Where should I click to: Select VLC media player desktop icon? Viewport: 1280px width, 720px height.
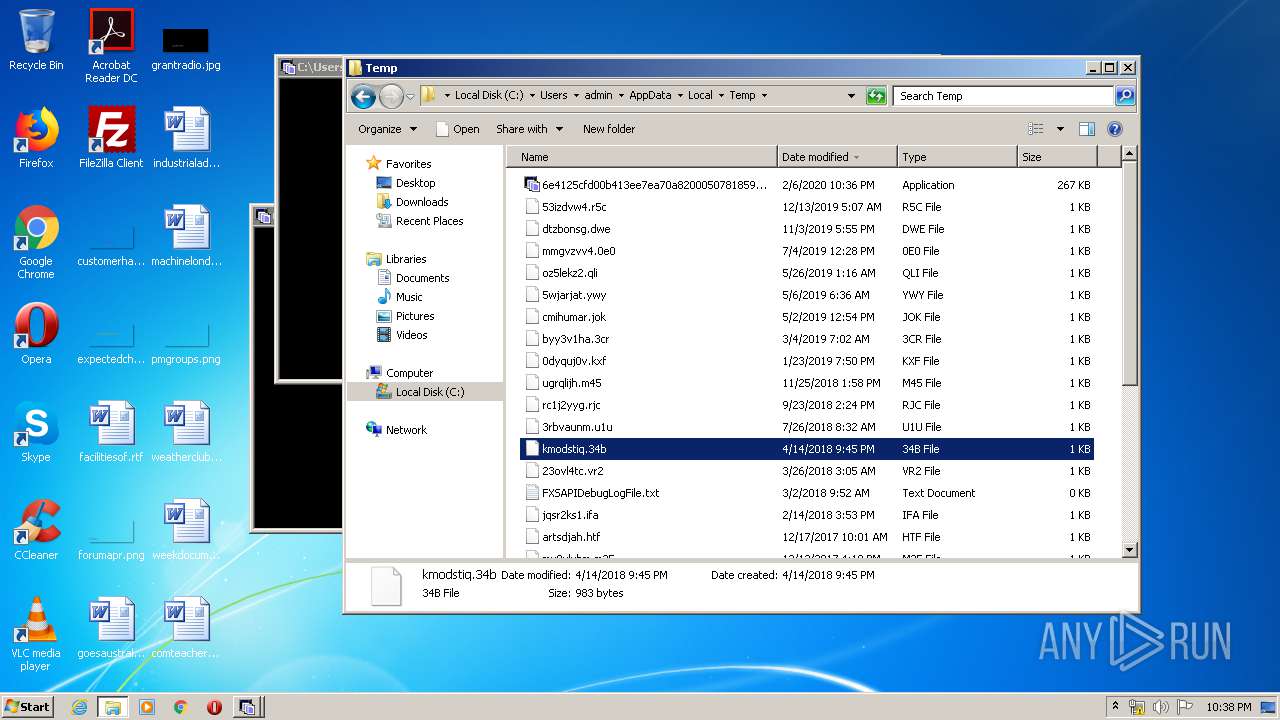tap(36, 634)
